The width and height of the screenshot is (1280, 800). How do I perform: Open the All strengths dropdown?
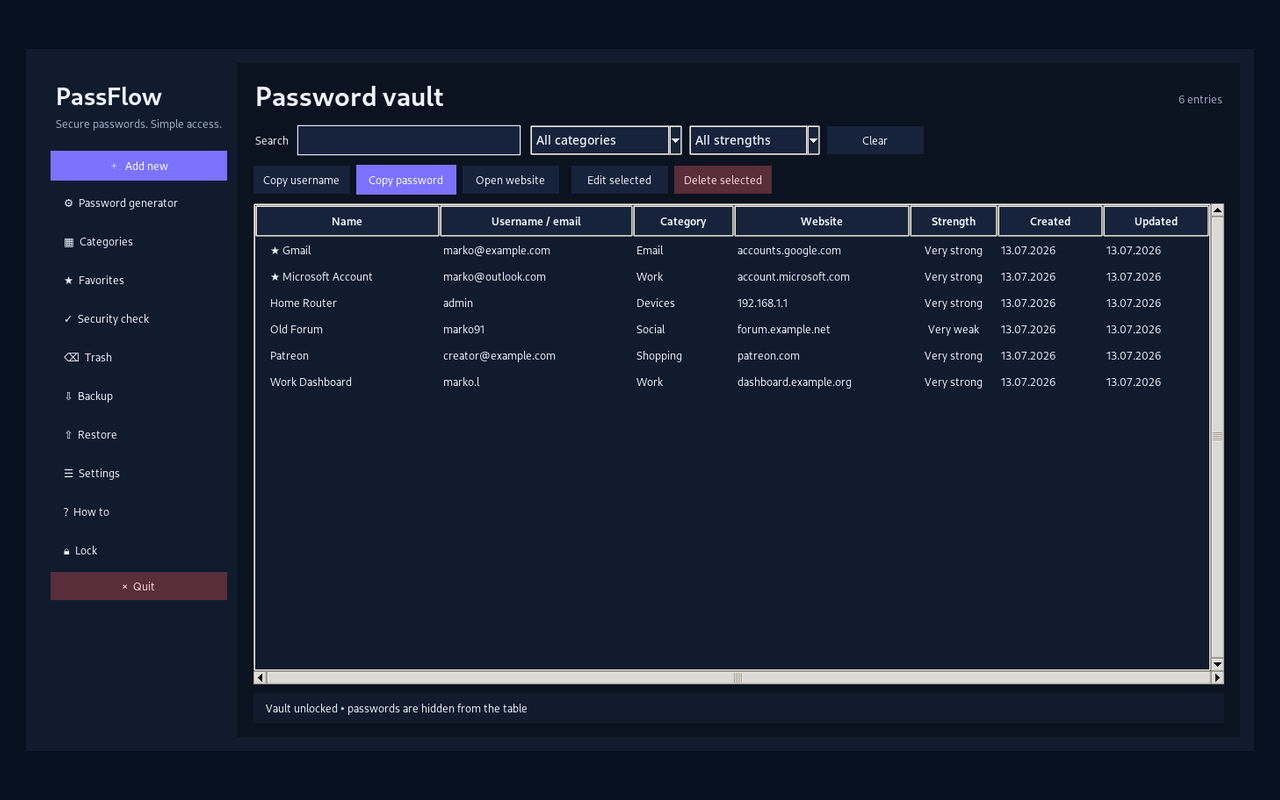point(755,140)
